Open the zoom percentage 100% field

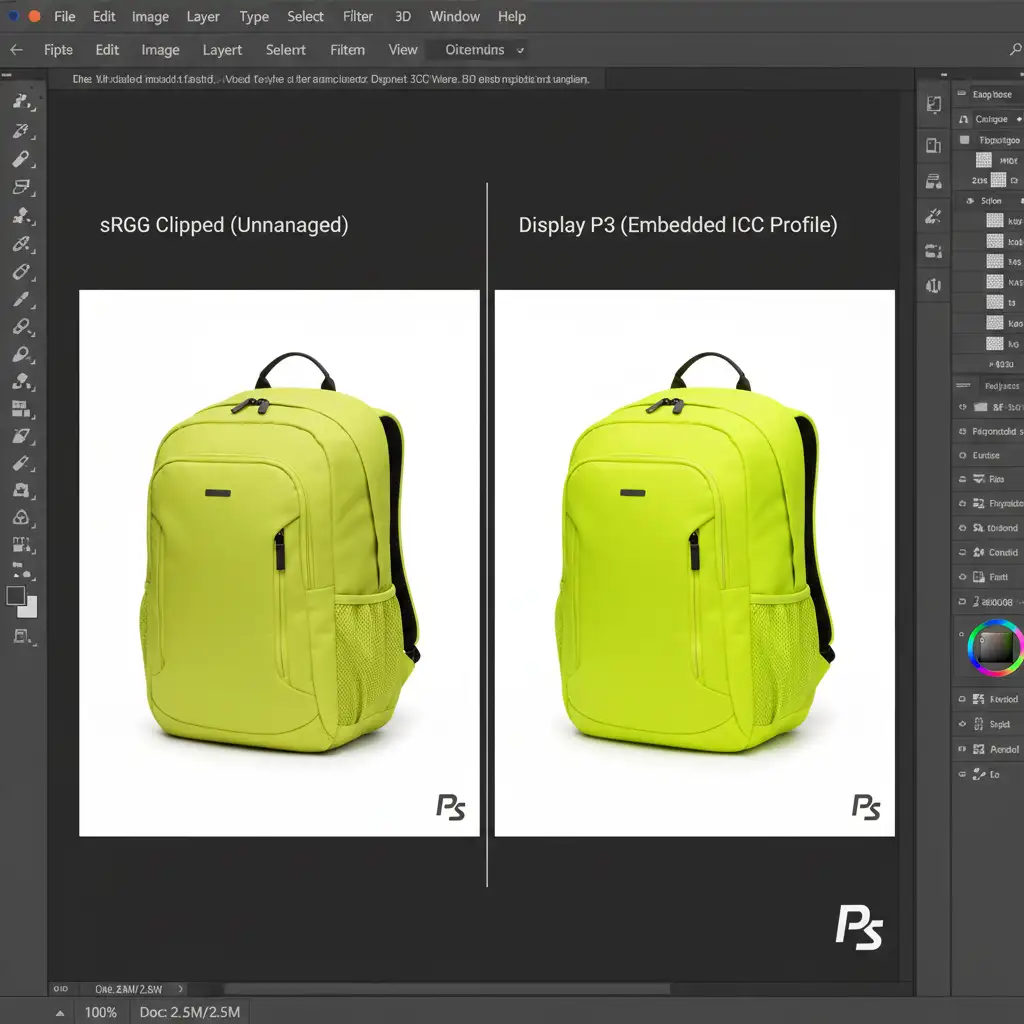click(x=100, y=1012)
